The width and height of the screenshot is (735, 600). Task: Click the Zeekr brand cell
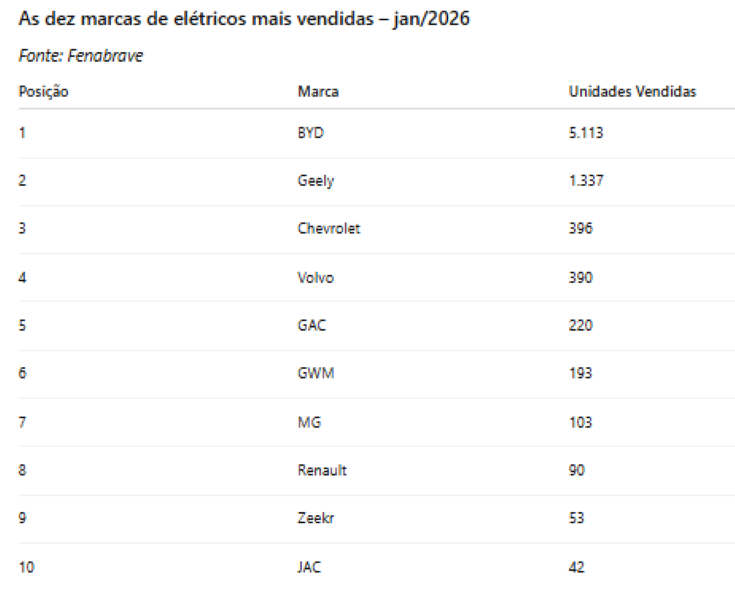click(315, 518)
